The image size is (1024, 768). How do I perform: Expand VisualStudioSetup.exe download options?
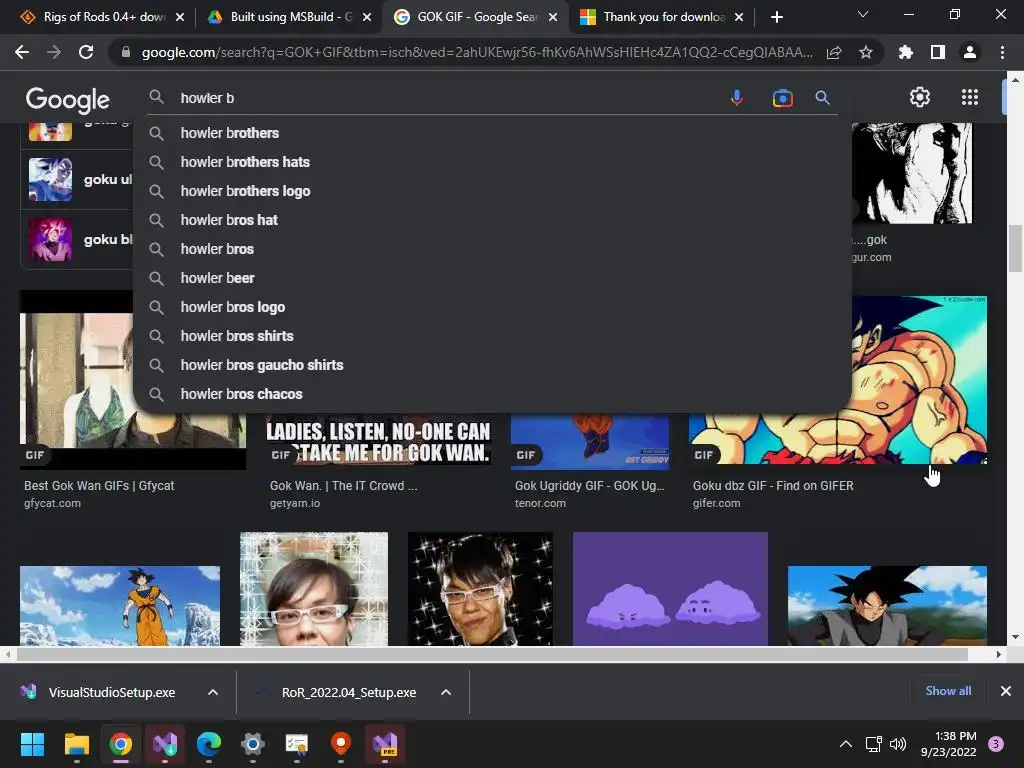pos(213,692)
